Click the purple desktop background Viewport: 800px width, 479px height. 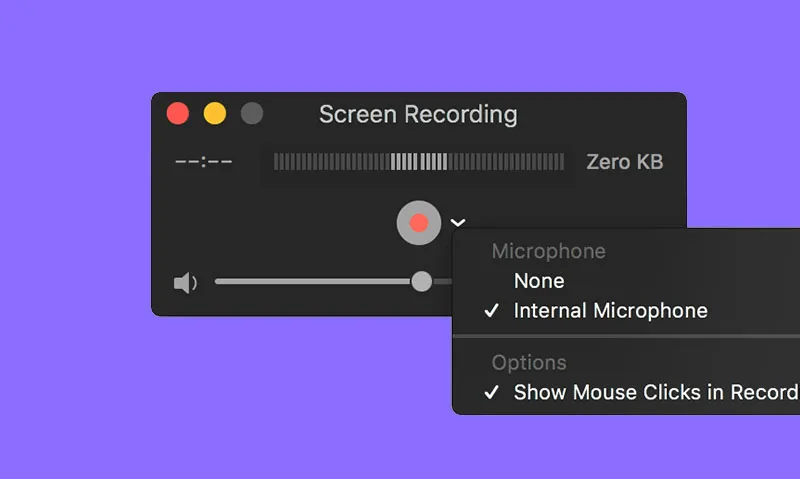pos(80,400)
